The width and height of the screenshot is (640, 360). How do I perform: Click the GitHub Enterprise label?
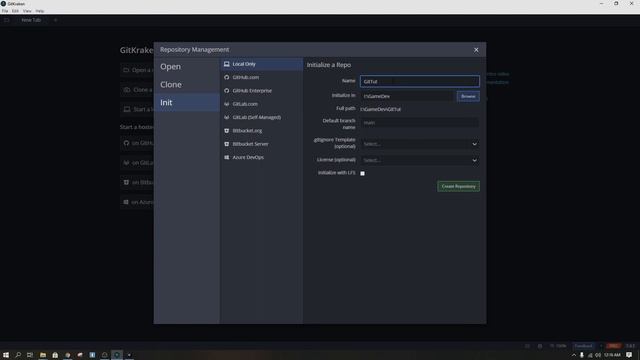pos(252,91)
